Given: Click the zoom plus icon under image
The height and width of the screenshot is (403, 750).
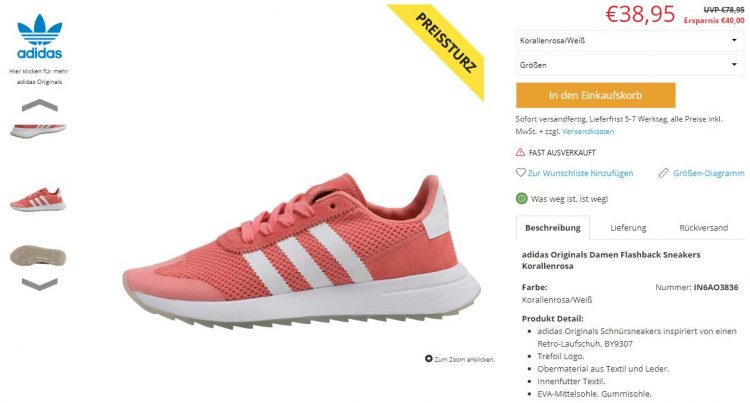Looking at the screenshot, I should coord(429,359).
